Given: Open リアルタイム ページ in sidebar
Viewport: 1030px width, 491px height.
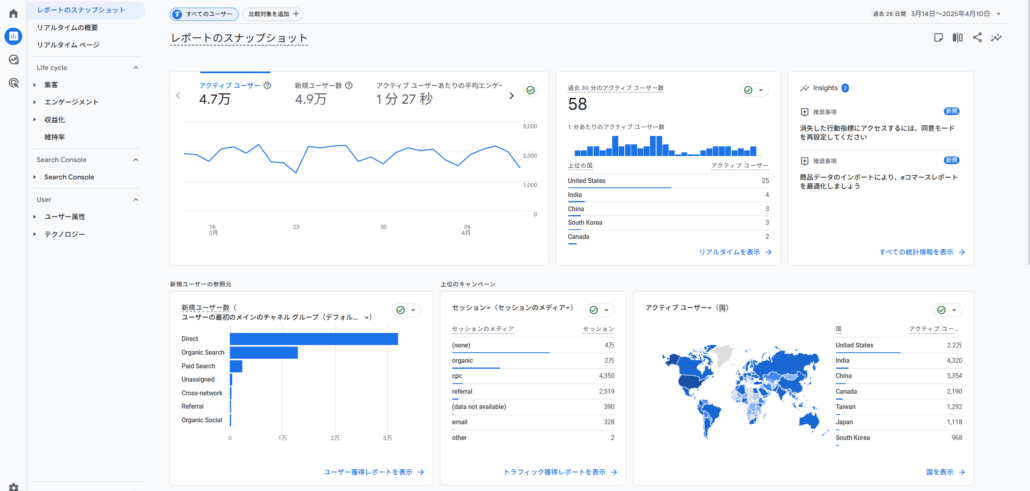Looking at the screenshot, I should pyautogui.click(x=68, y=45).
